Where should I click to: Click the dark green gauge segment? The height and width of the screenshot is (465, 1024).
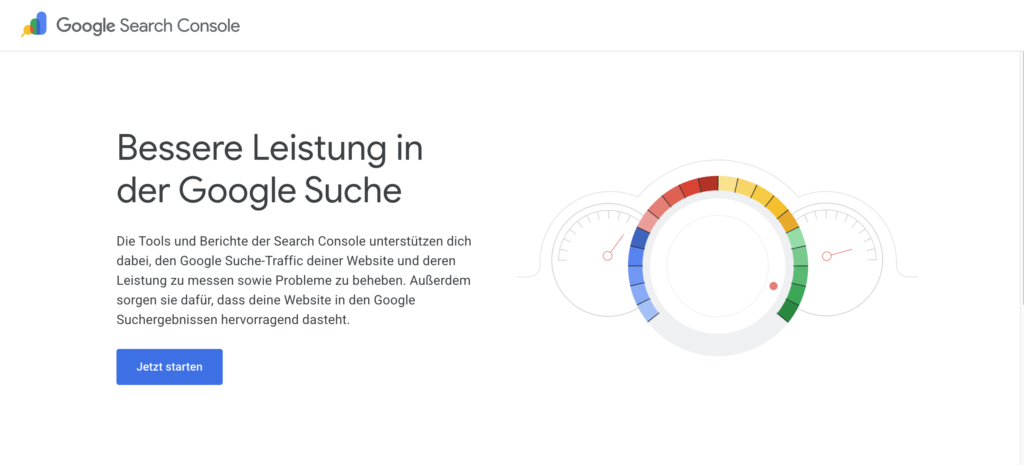tap(788, 311)
